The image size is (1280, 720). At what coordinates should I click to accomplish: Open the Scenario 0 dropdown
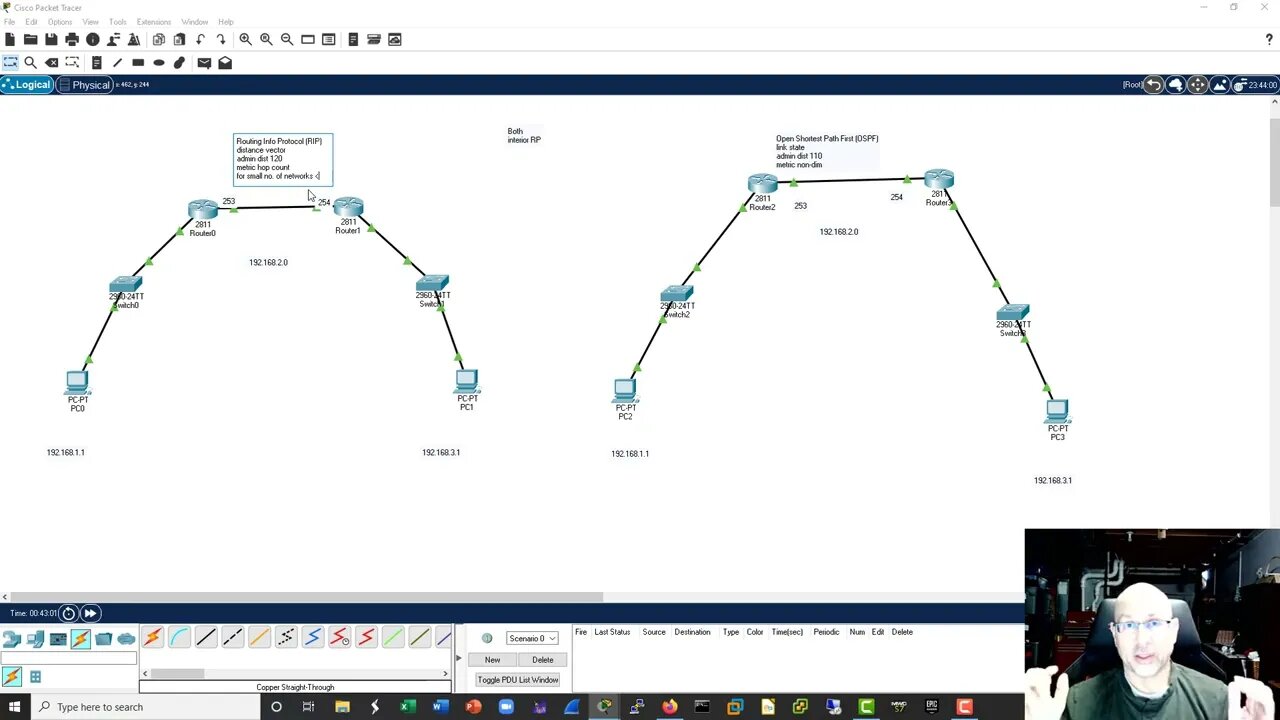click(x=532, y=638)
